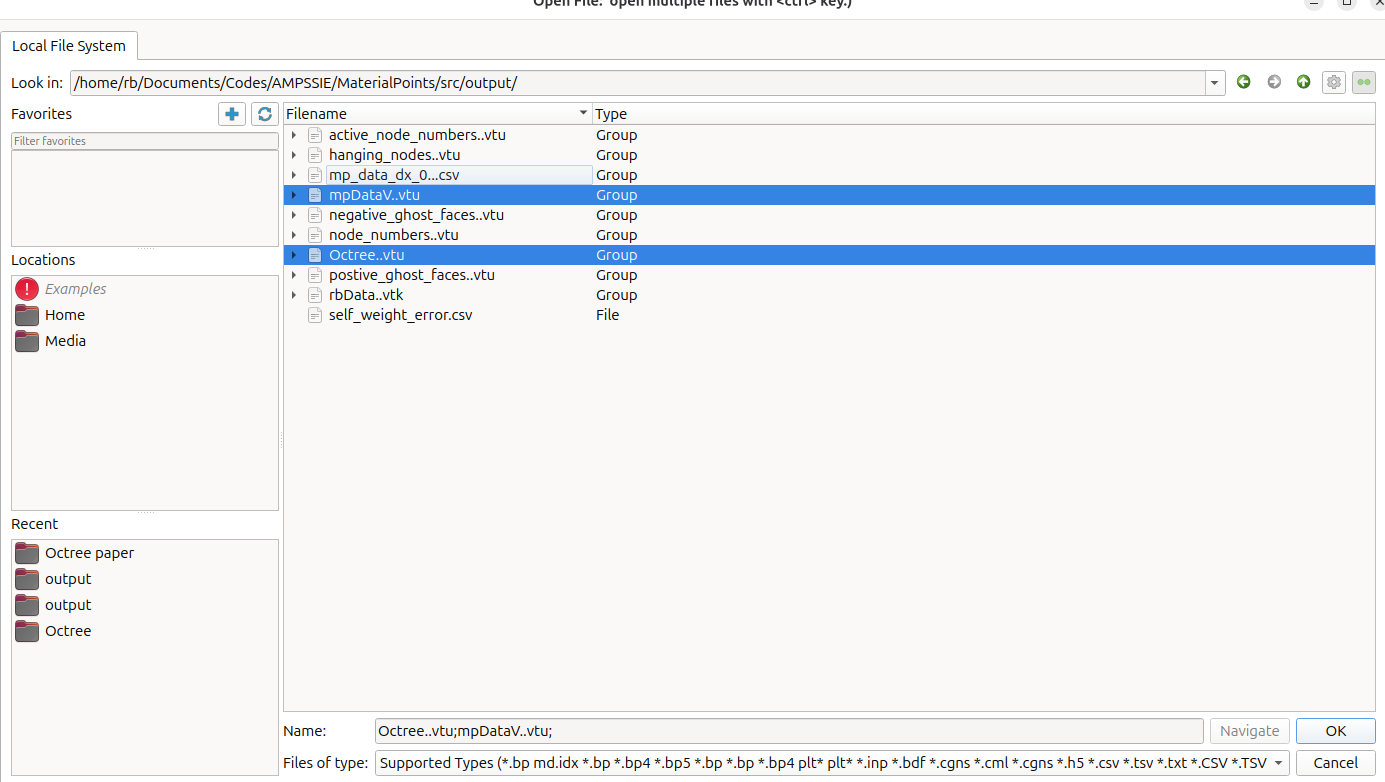Click the Group type cell of node_numbers..vtu
This screenshot has width=1385, height=782.
616,235
